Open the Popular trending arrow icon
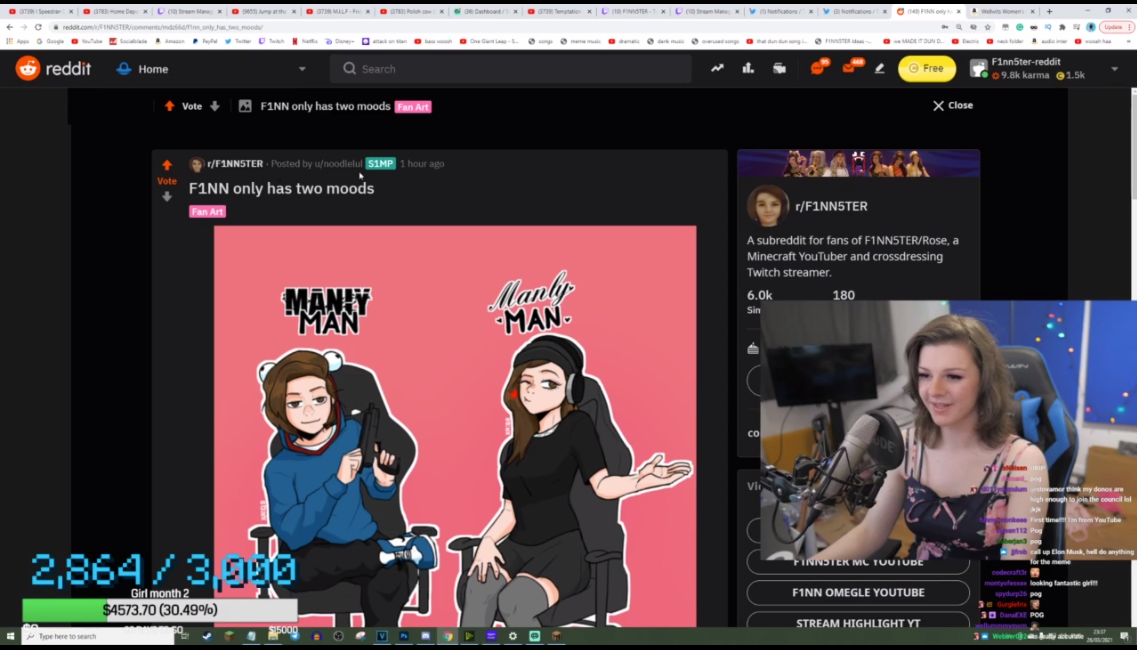 (x=717, y=68)
